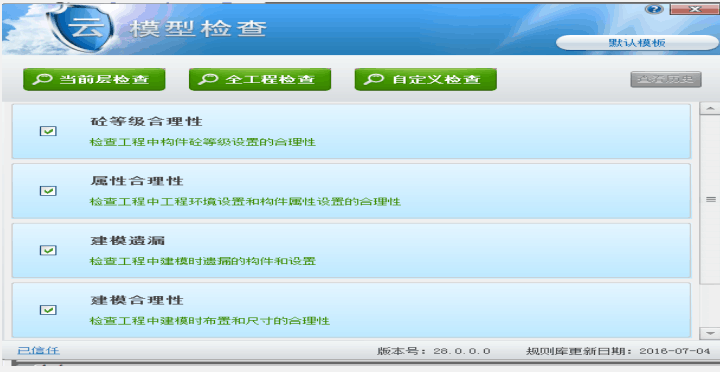Image resolution: width=720 pixels, height=372 pixels.
Task: Toggle the 建模合理性 checkbox
Action: (x=48, y=310)
